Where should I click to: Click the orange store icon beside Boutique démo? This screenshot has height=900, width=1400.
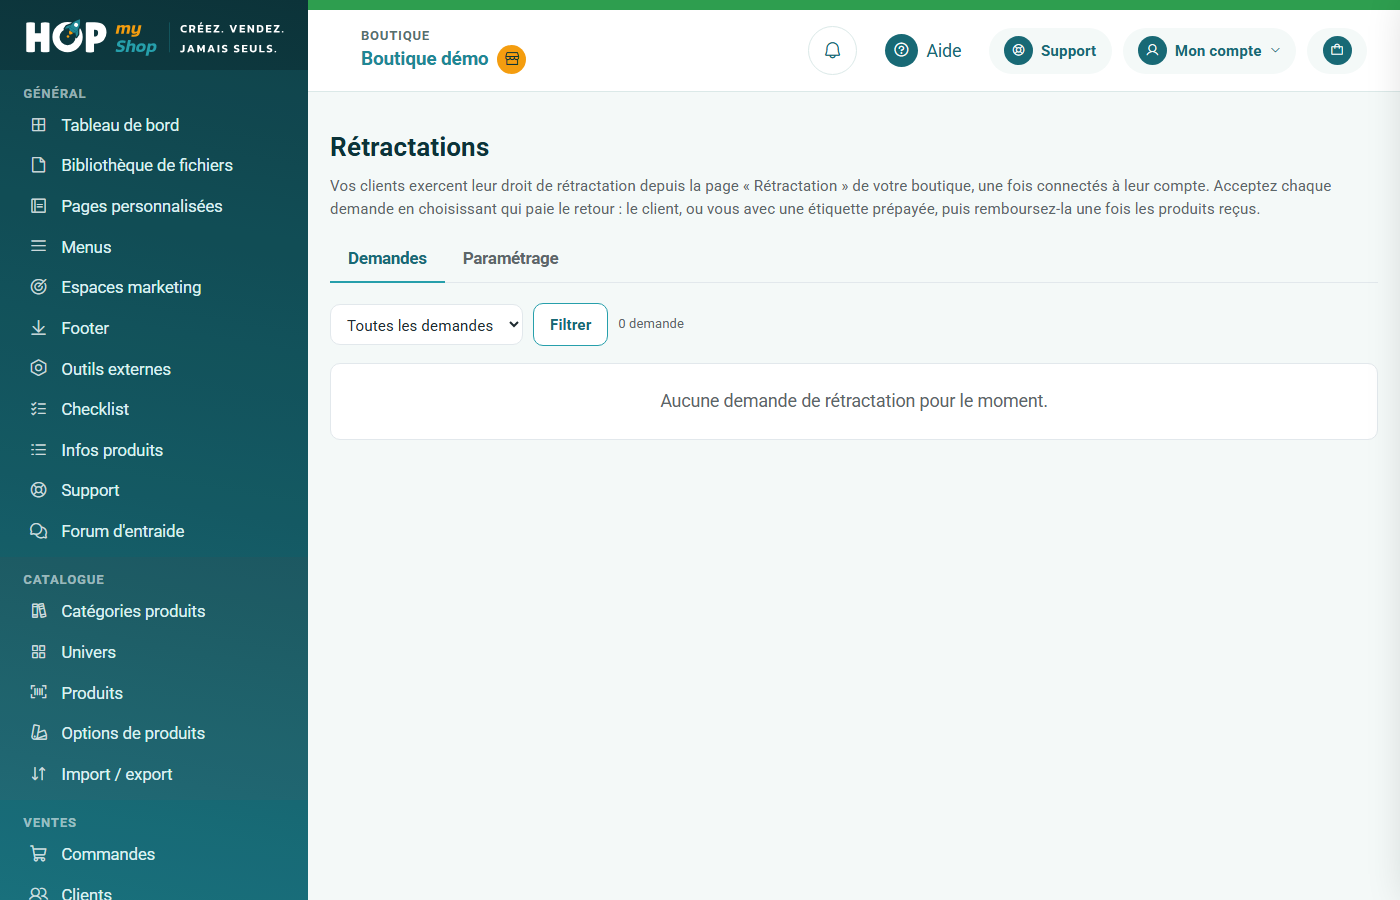pos(512,59)
